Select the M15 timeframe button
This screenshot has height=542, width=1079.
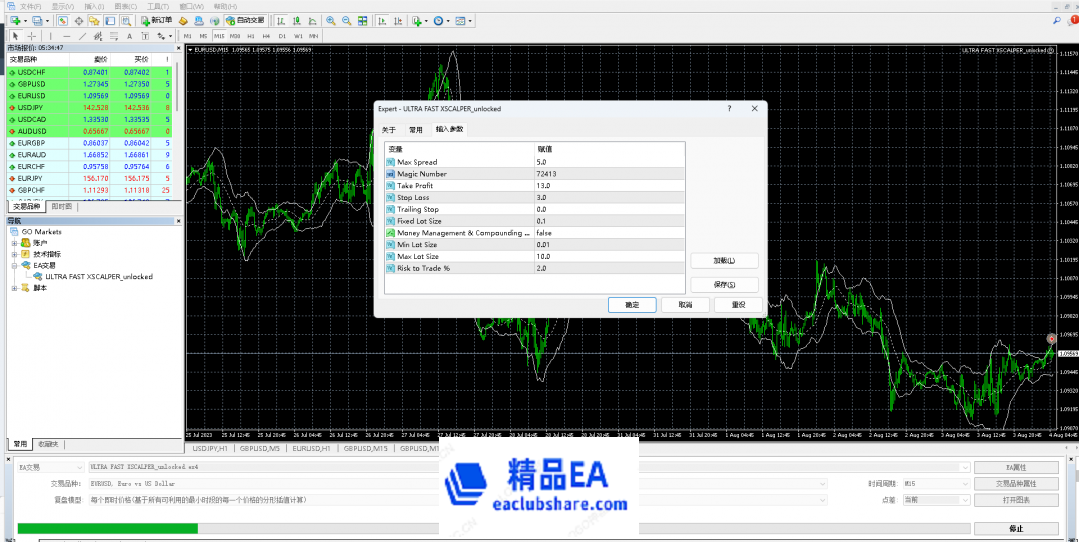(219, 36)
